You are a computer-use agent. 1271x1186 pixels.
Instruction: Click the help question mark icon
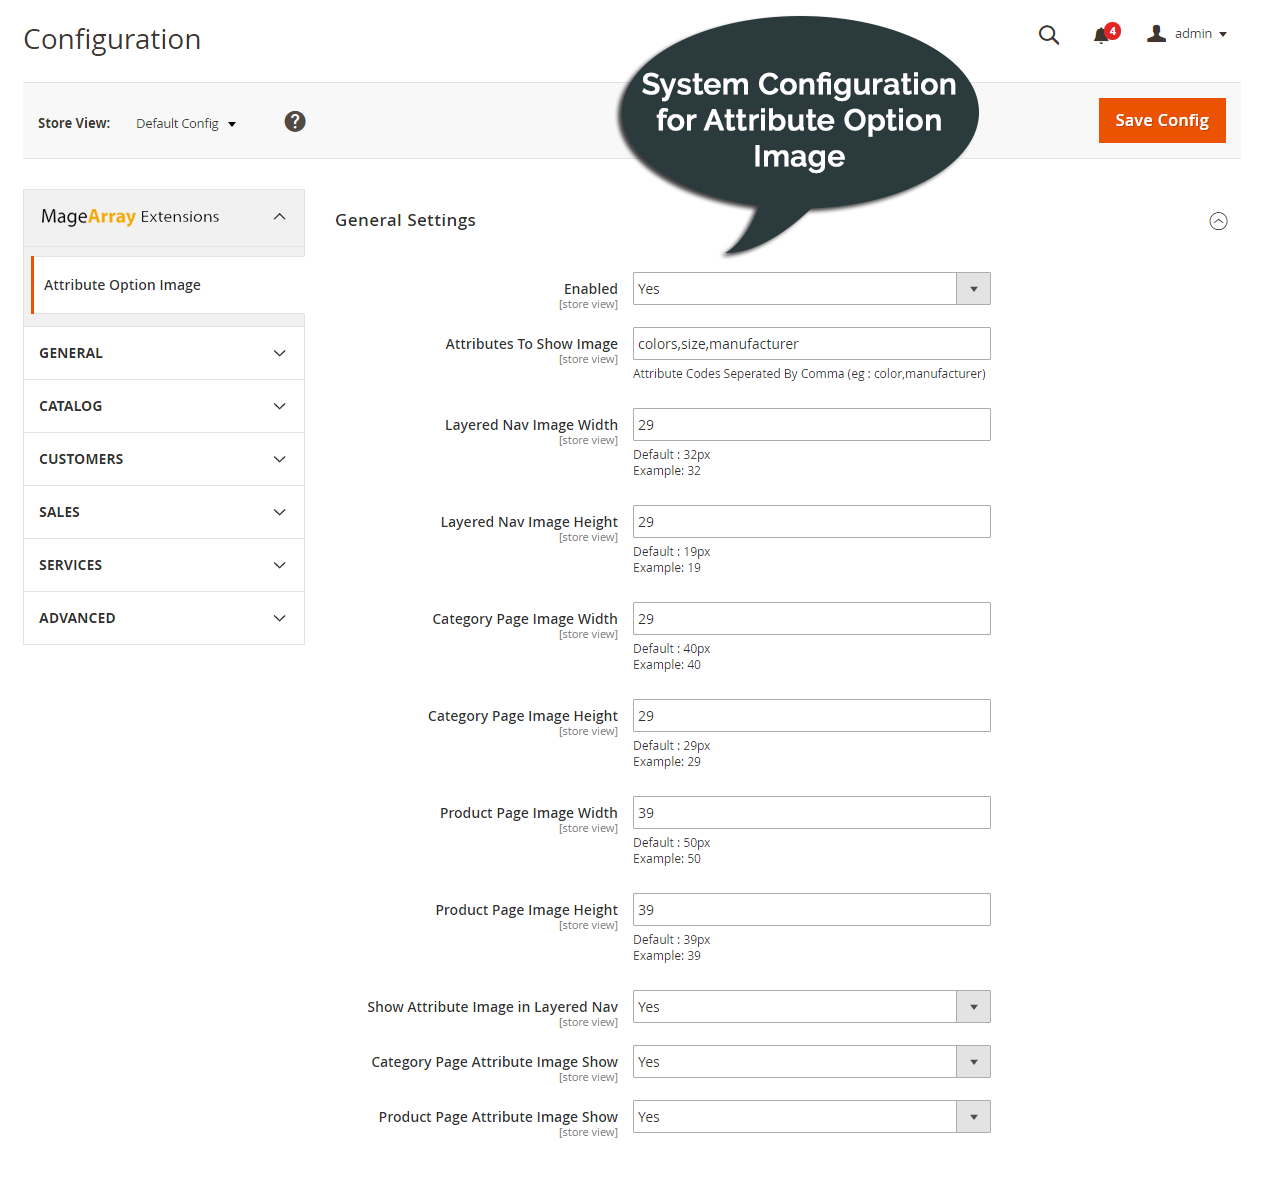pos(295,121)
